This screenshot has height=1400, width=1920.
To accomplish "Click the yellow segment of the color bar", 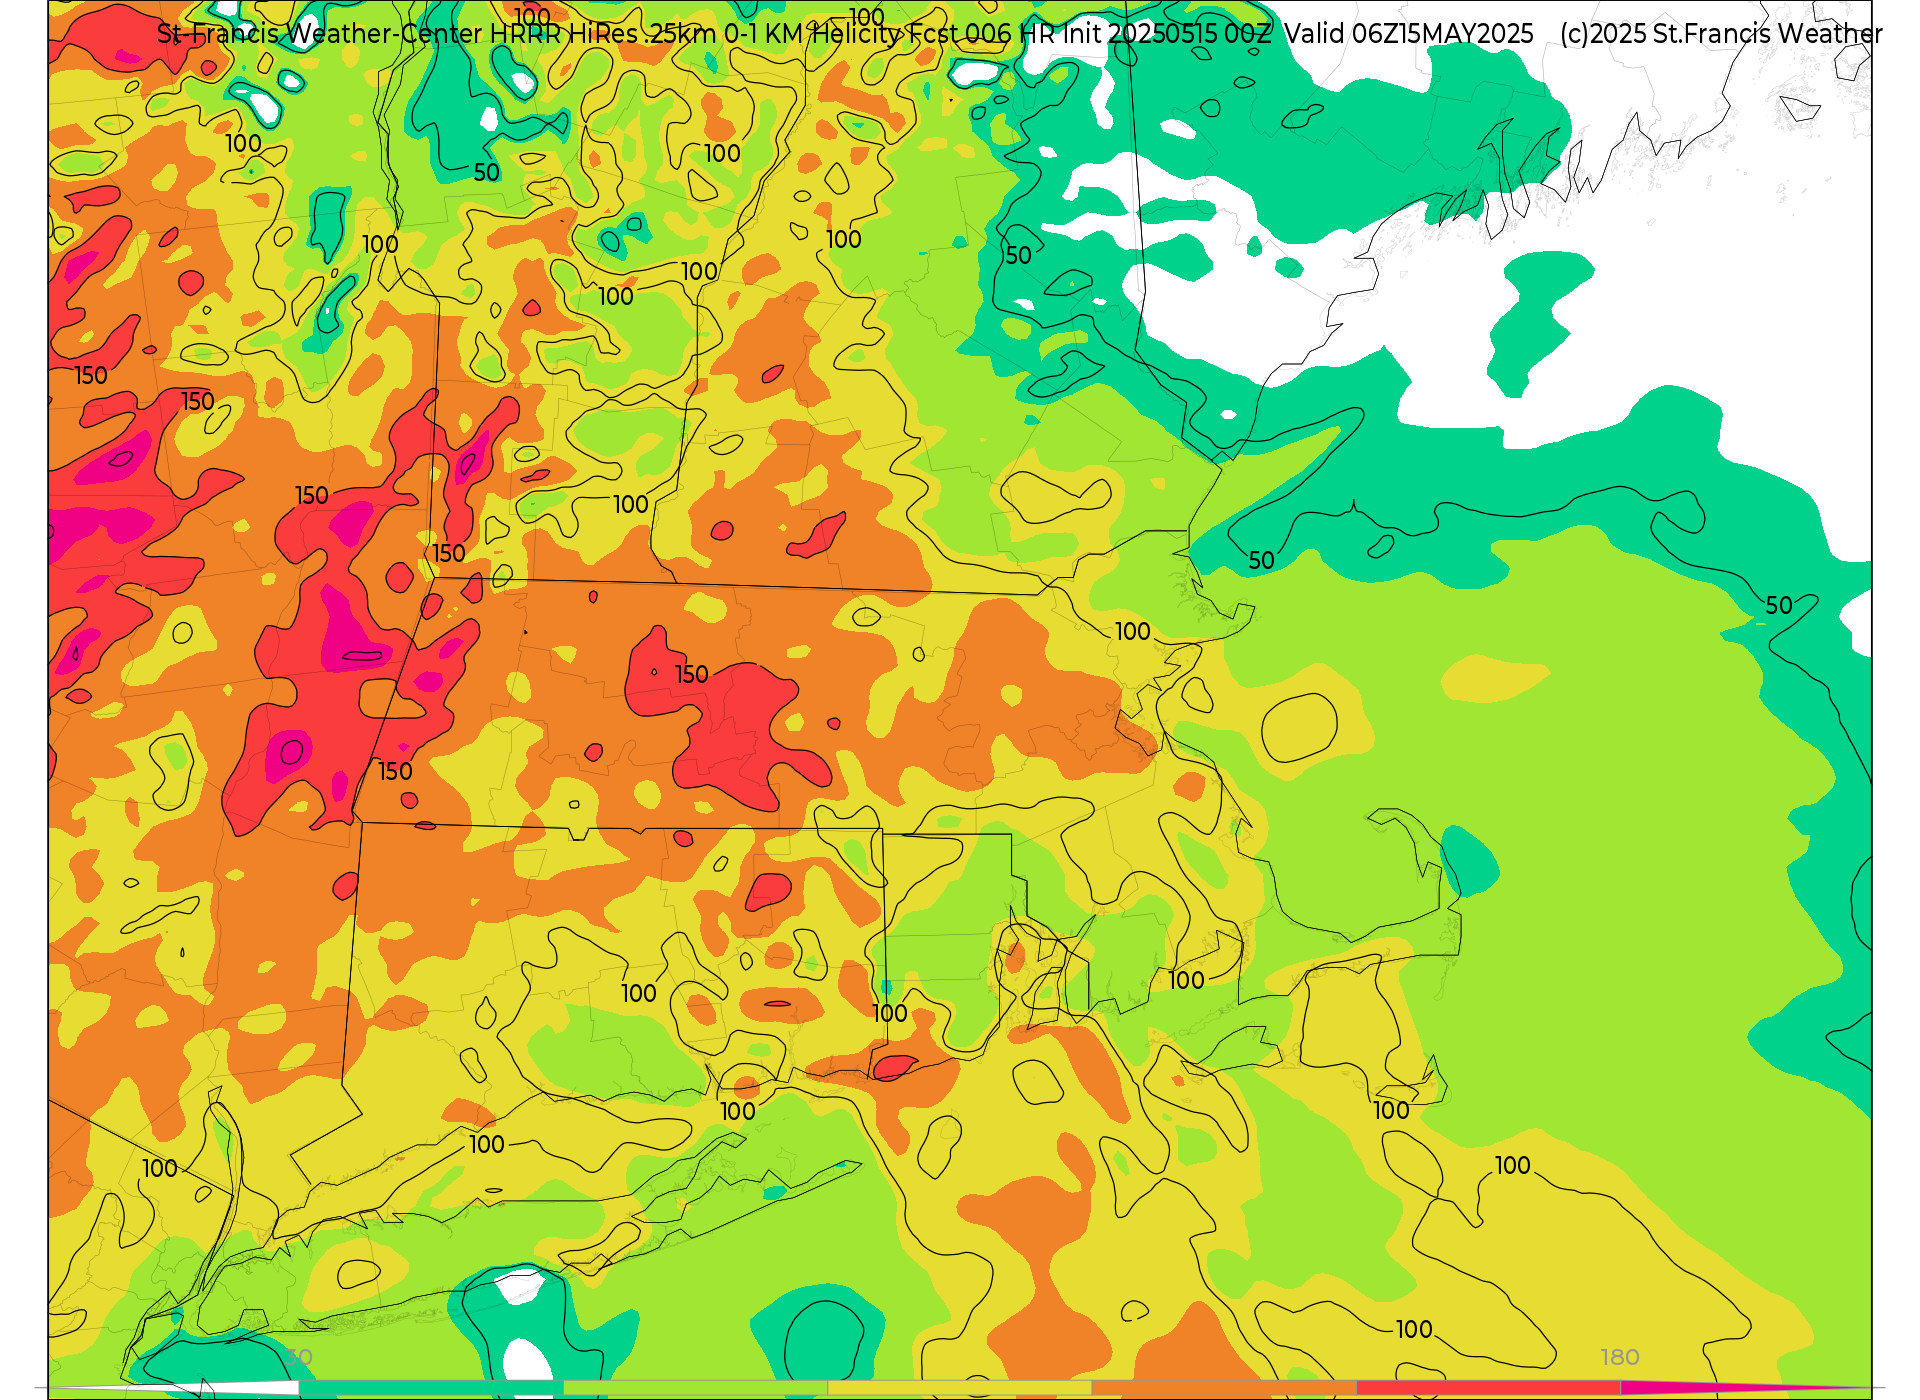I will pos(960,1388).
